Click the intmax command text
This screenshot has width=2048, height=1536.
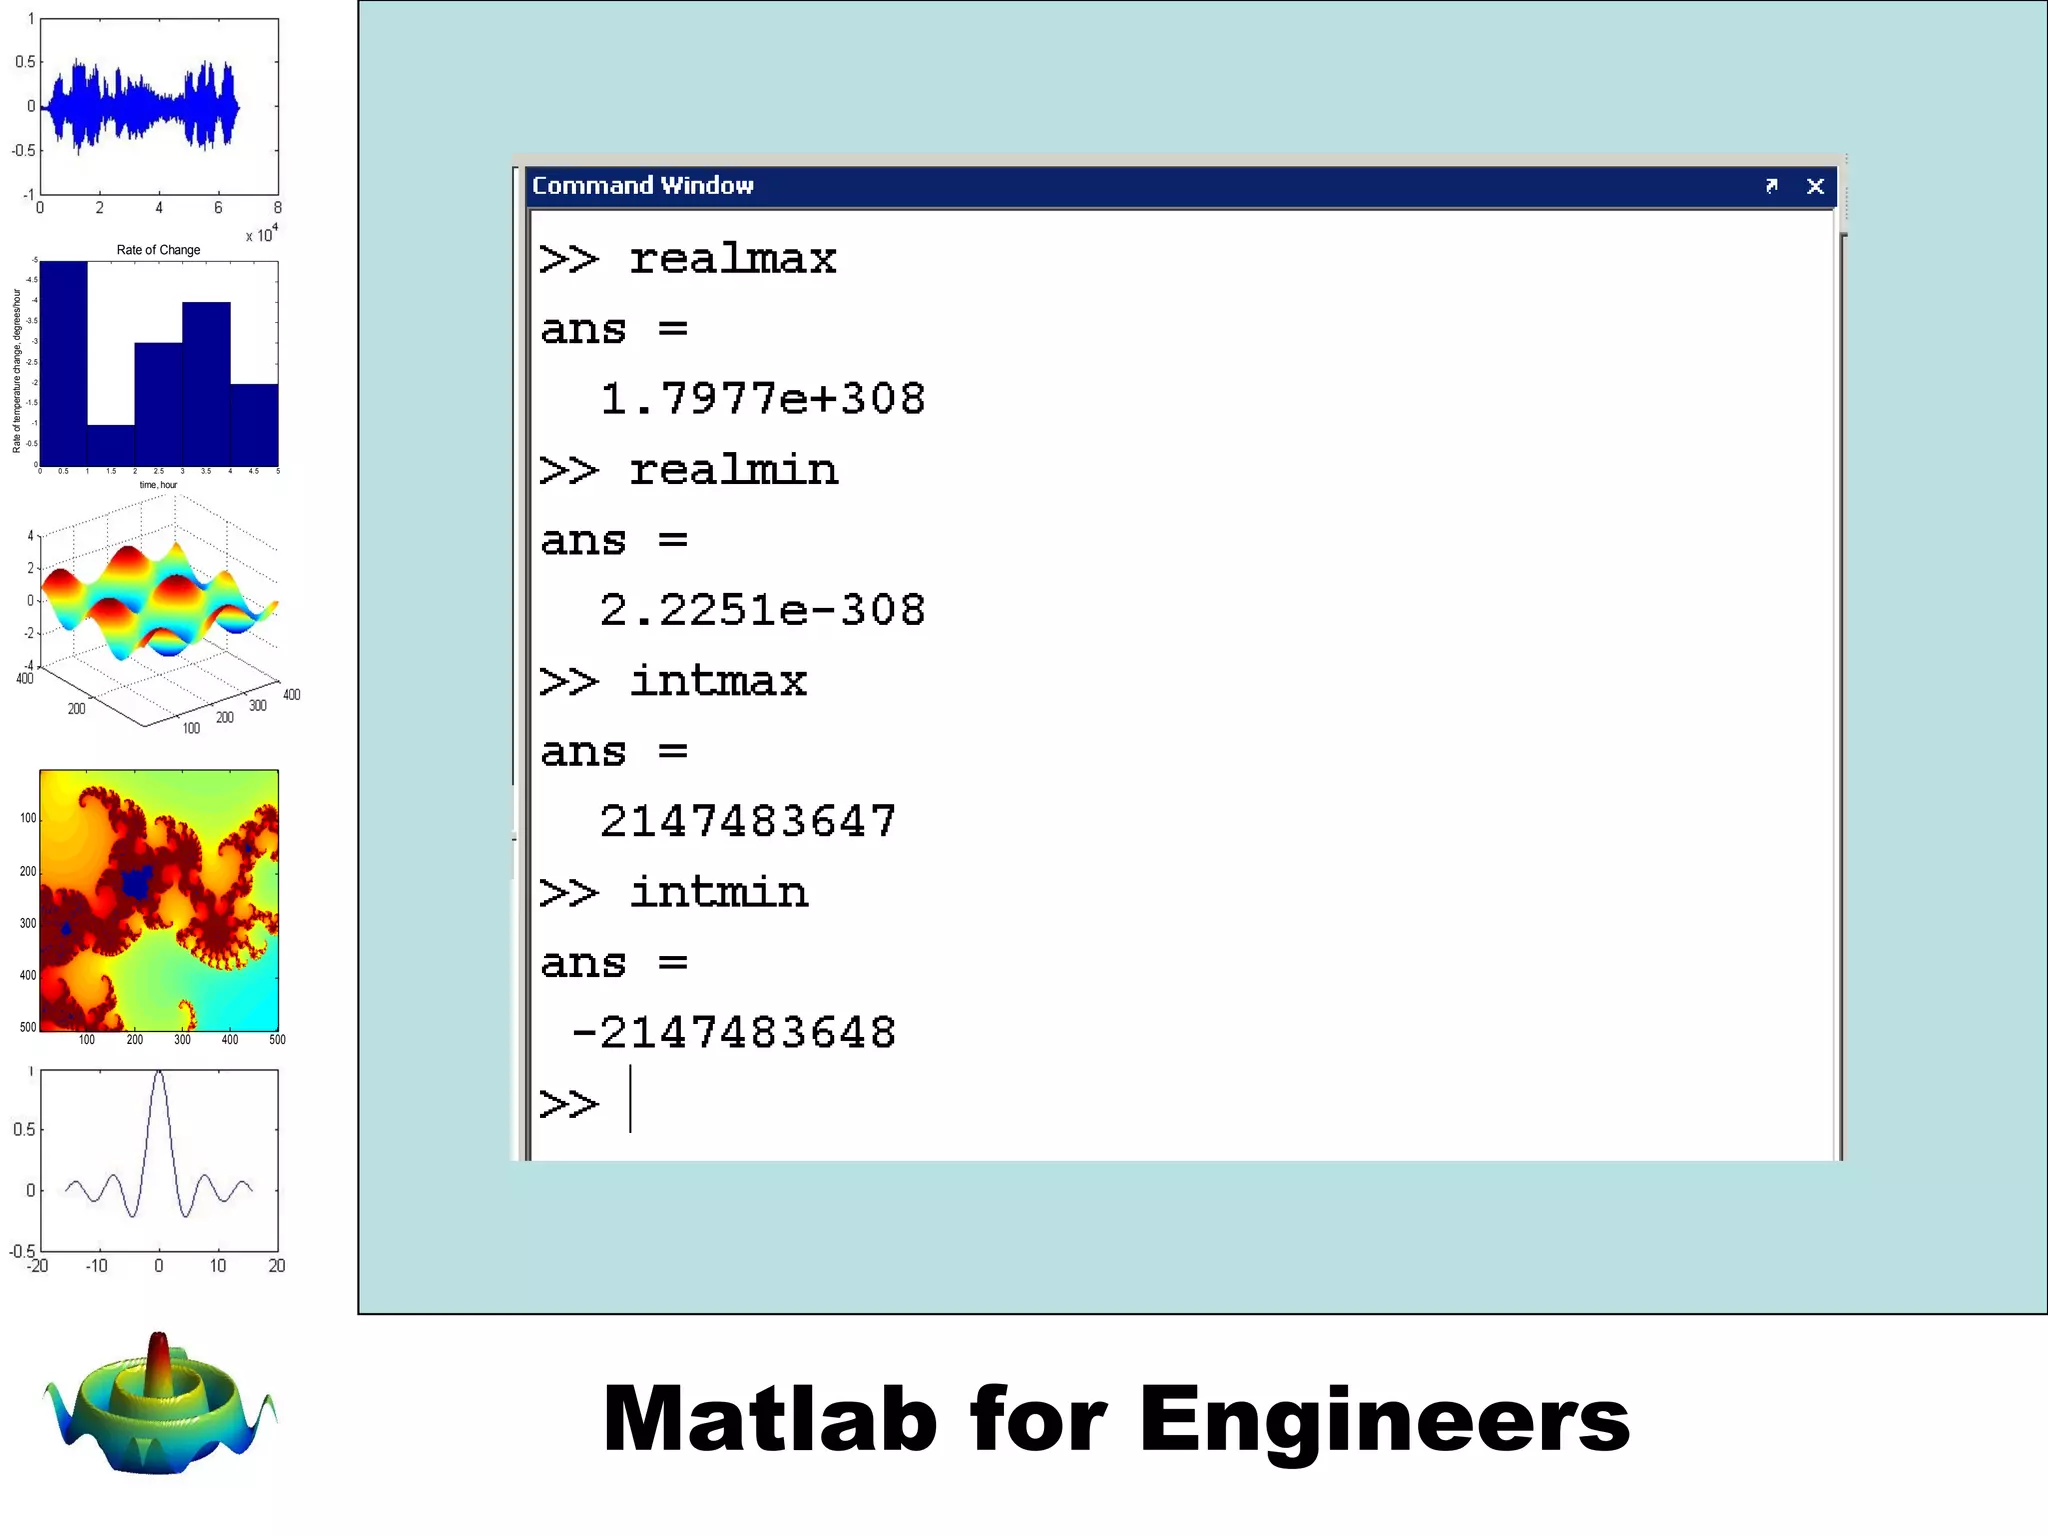point(717,682)
